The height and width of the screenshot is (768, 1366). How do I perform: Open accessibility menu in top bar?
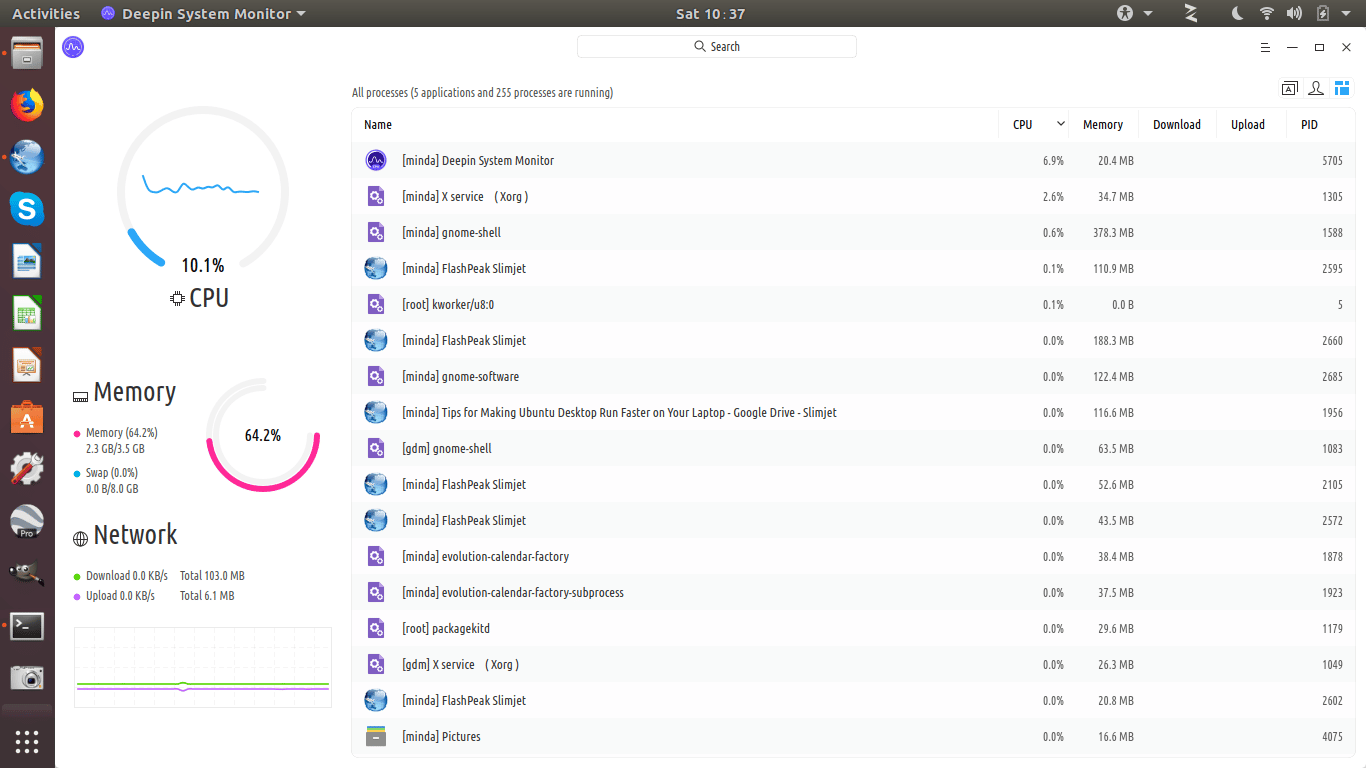[x=1135, y=13]
